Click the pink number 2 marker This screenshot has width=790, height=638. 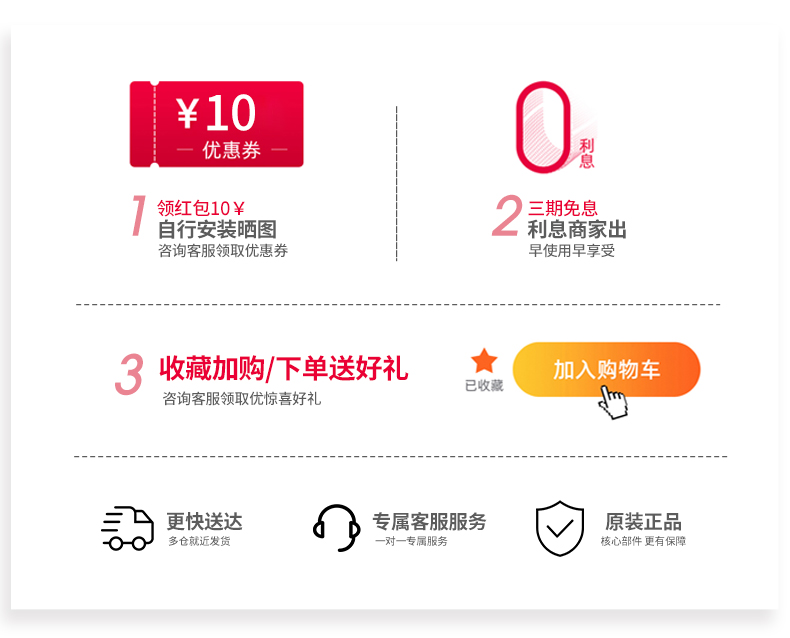pos(507,216)
